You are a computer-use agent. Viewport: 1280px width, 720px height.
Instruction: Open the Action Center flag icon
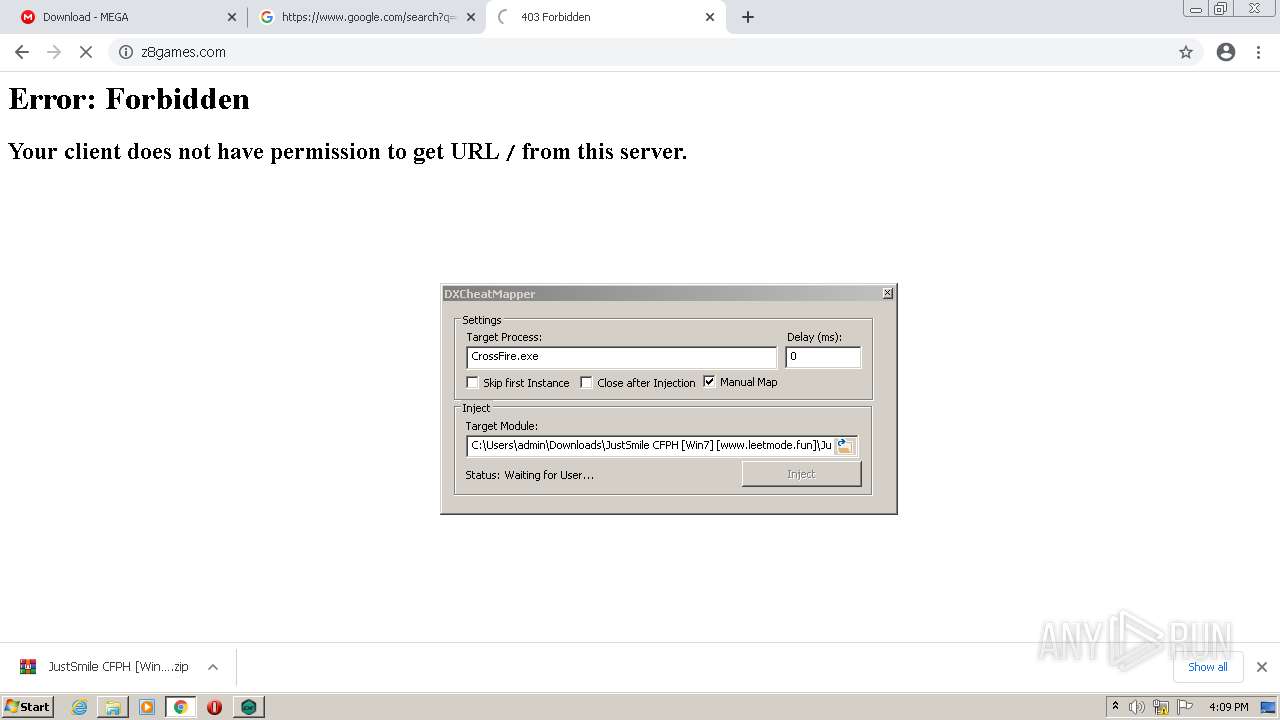pos(1185,707)
